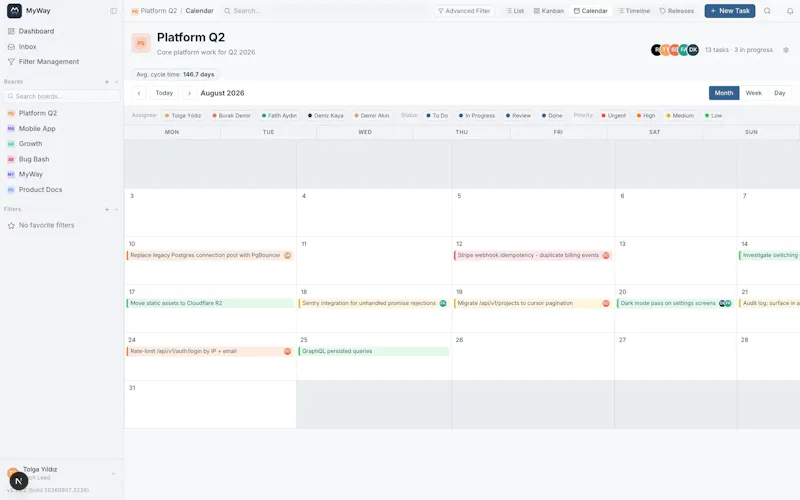Filter by In Progress status
Image resolution: width=800 pixels, height=500 pixels.
click(477, 116)
